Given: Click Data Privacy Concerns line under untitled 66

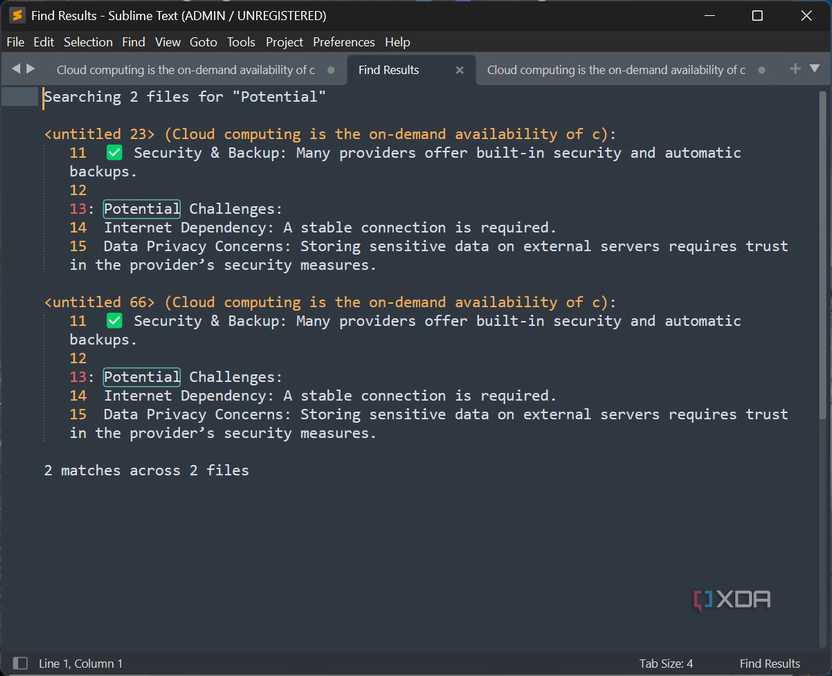Looking at the screenshot, I should coord(429,423).
